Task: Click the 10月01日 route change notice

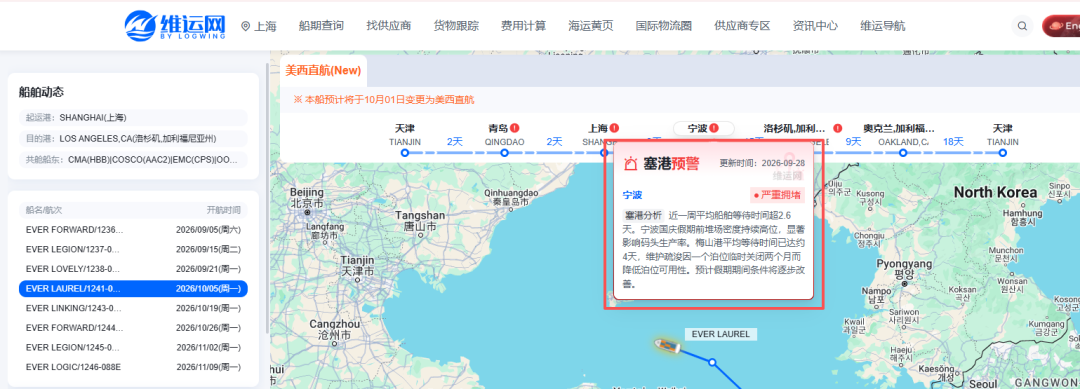Action: tap(384, 100)
